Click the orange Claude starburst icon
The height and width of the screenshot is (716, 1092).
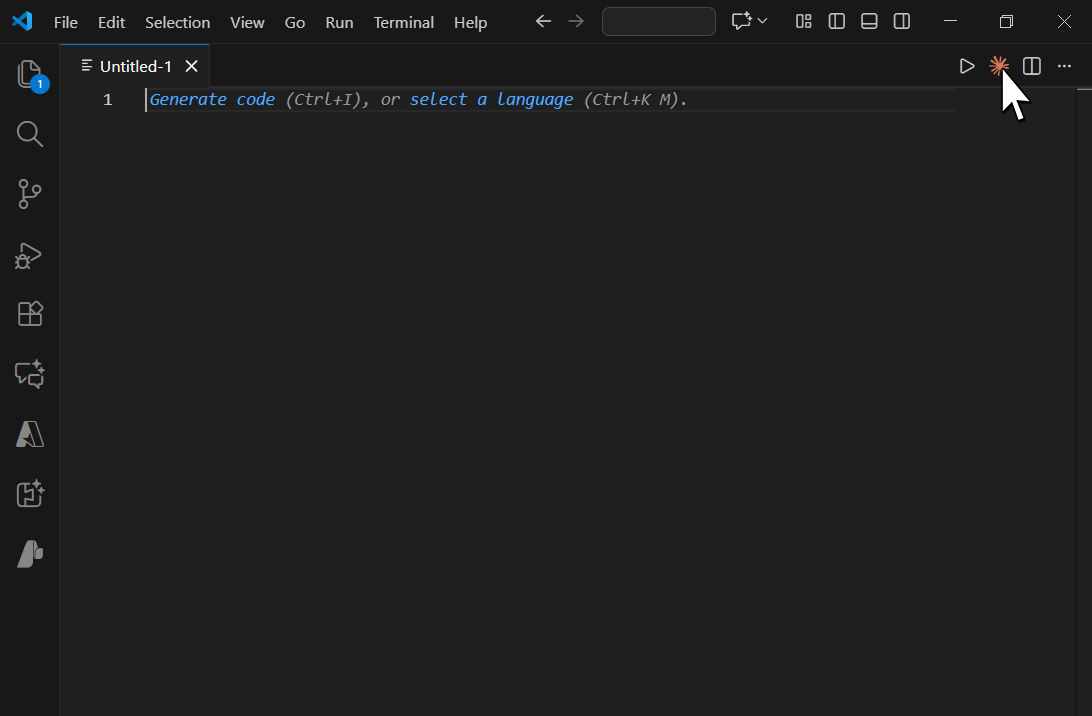click(998, 66)
